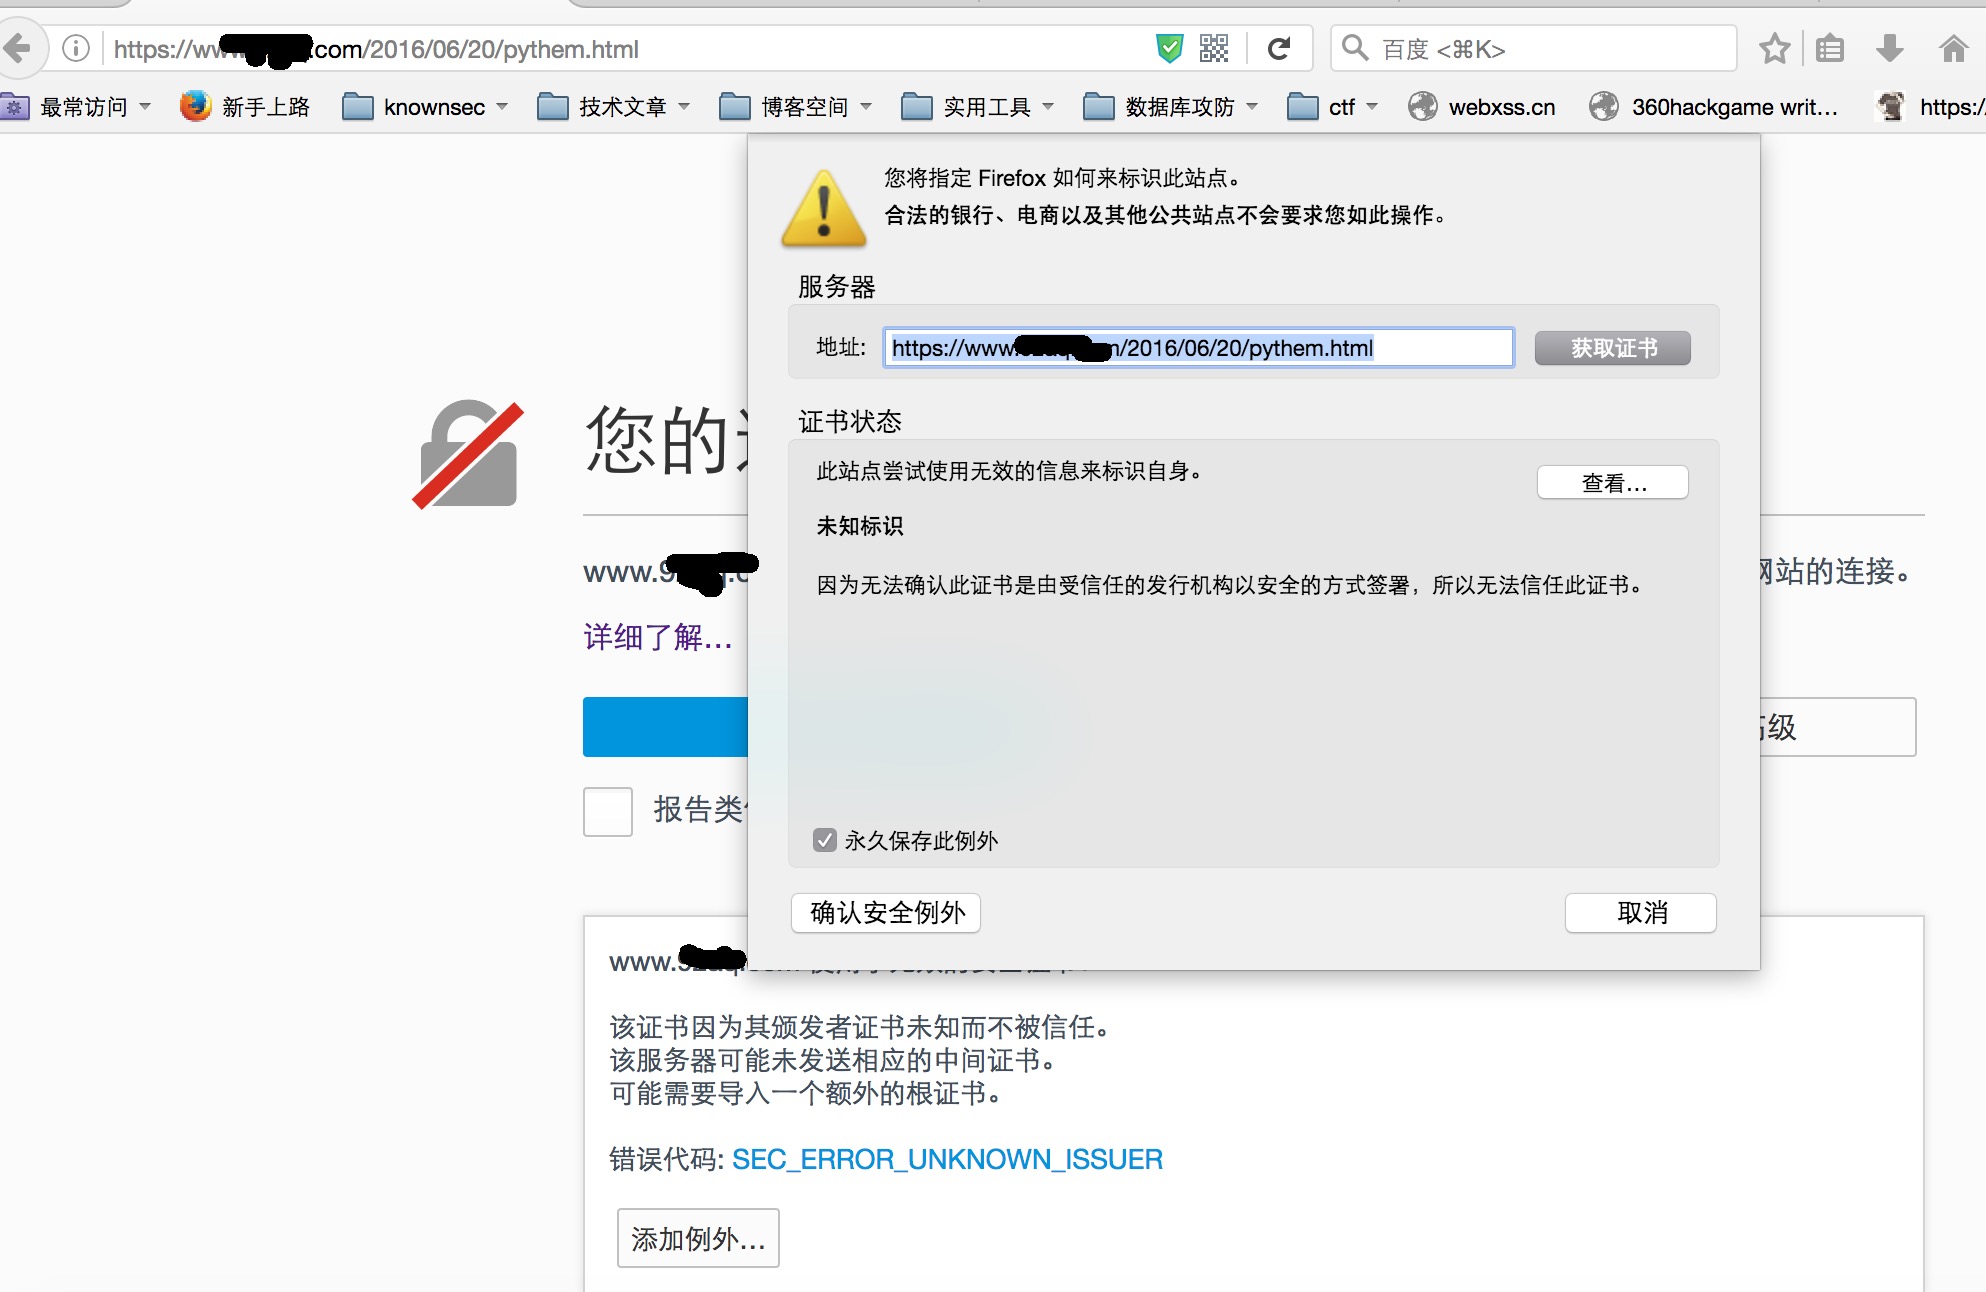Check the 报告类 error report checkbox
1986x1292 pixels.
click(x=608, y=811)
